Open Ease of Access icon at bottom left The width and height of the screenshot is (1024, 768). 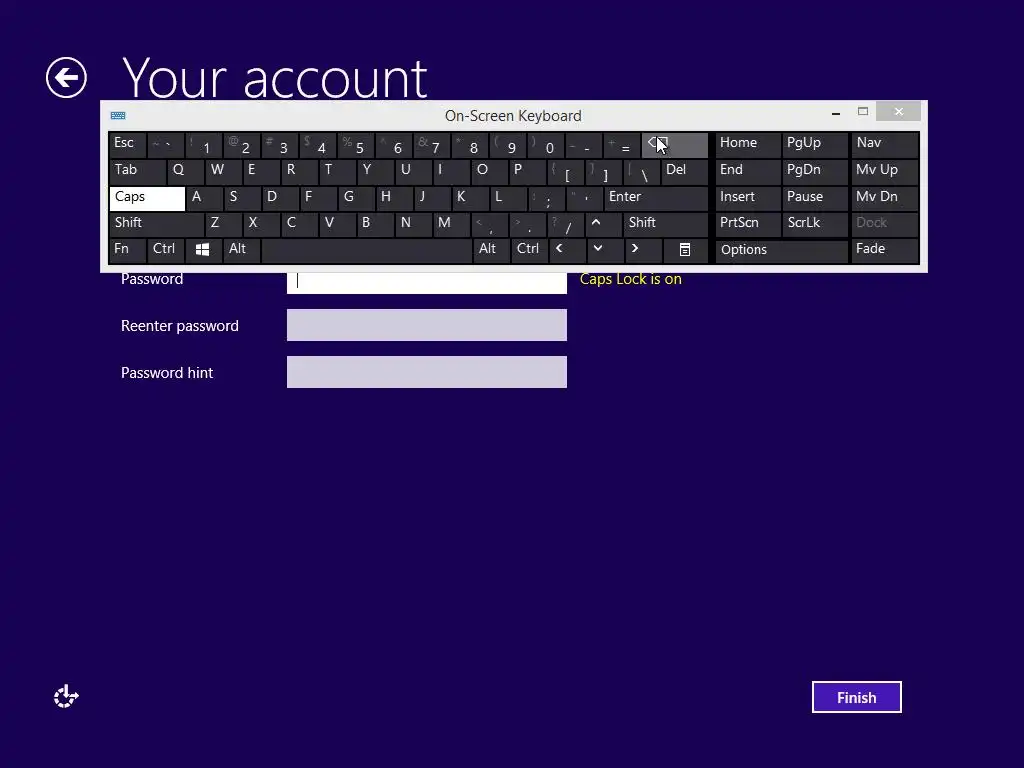click(66, 697)
